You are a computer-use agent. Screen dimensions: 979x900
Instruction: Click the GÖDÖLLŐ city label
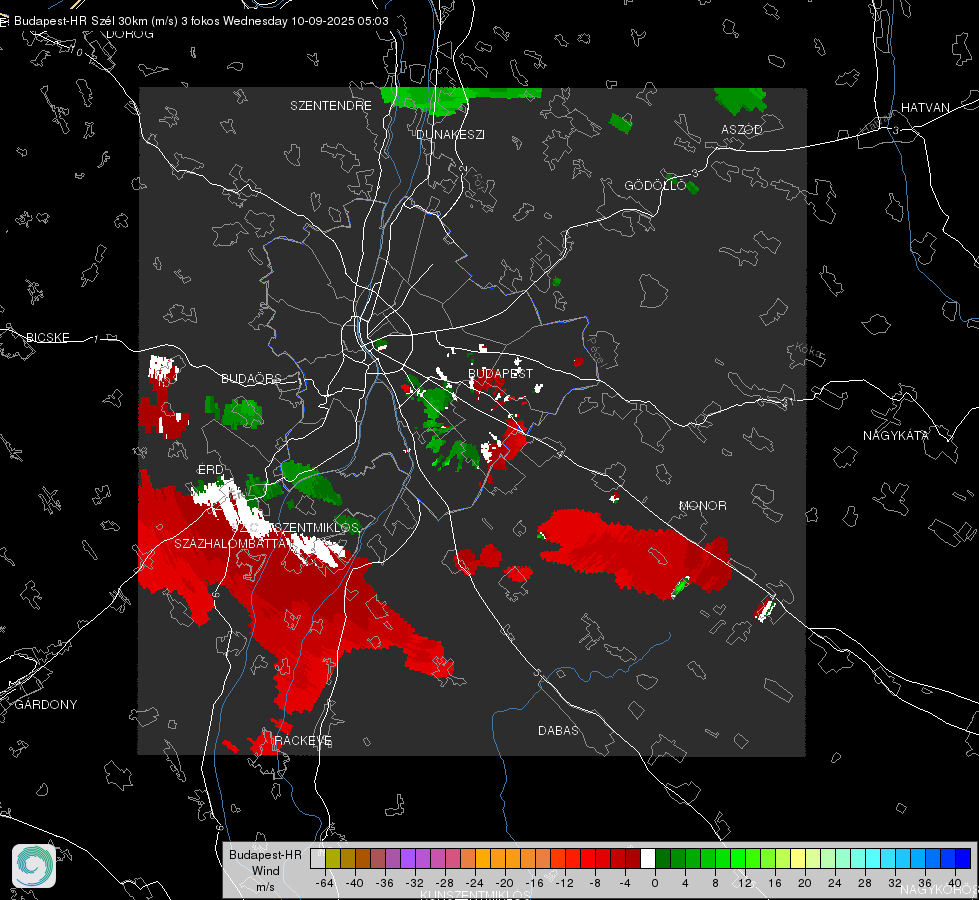655,185
